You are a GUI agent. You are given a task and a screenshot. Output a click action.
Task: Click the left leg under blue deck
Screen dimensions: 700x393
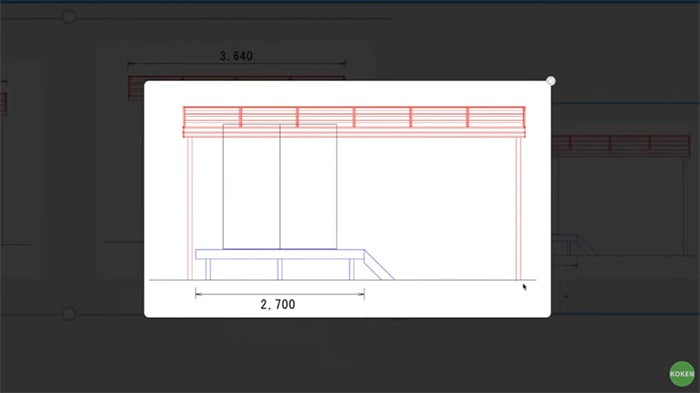208,269
